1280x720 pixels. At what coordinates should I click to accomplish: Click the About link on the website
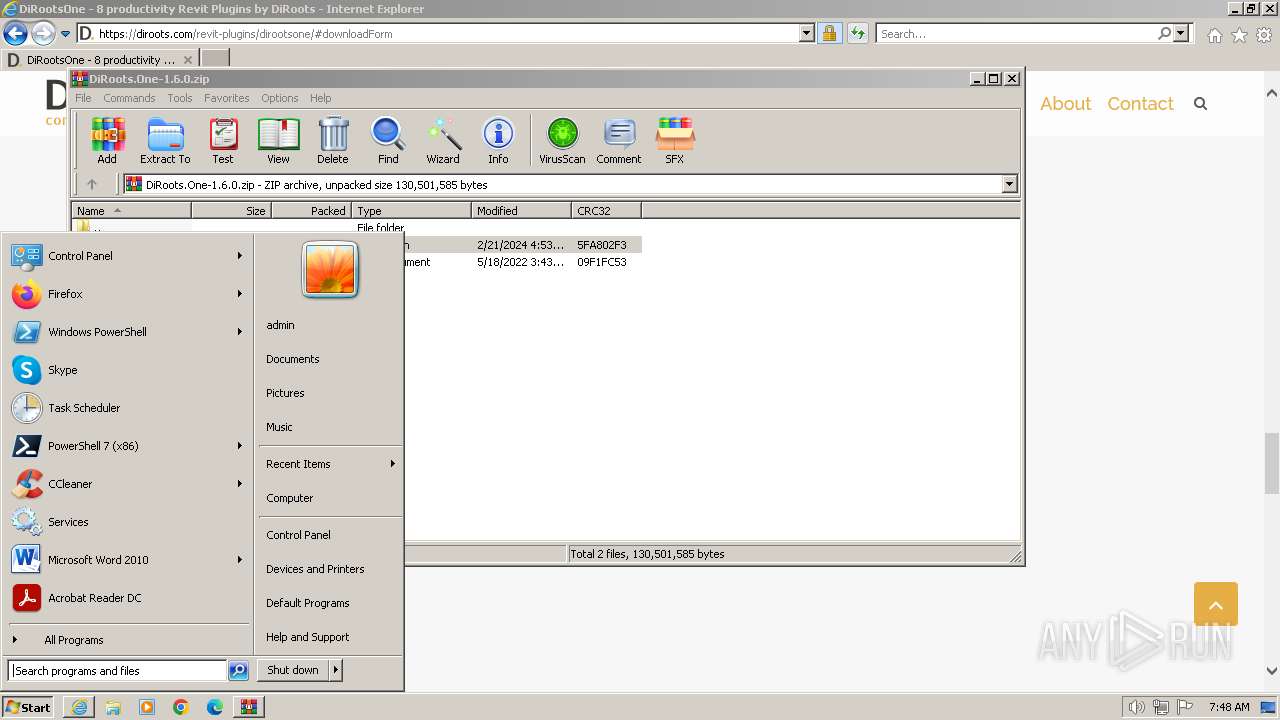click(x=1065, y=104)
